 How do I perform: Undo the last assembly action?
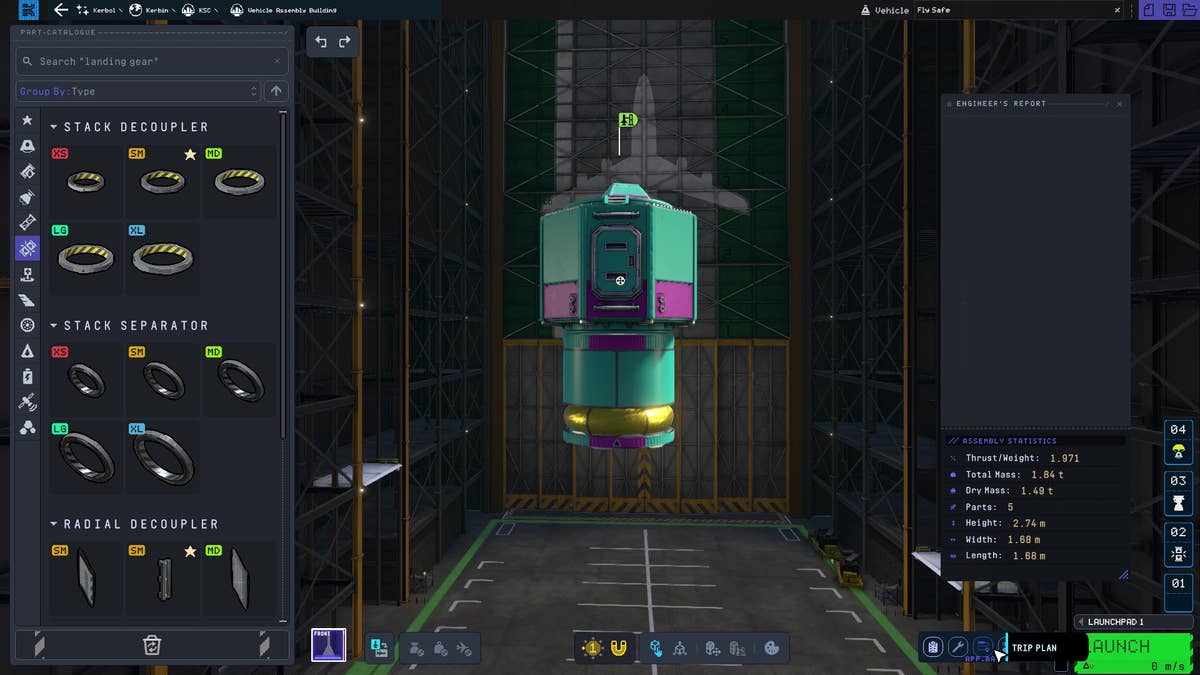[321, 42]
